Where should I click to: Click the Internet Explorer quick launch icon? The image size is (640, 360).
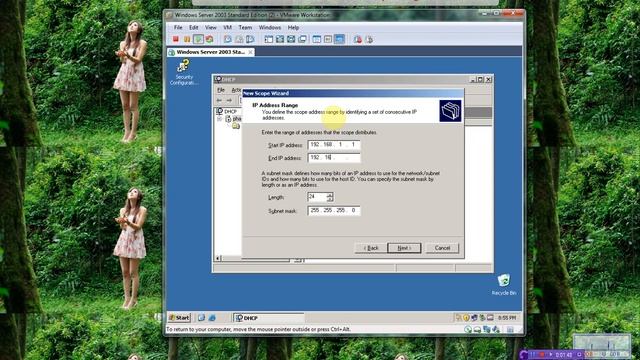(x=212, y=318)
